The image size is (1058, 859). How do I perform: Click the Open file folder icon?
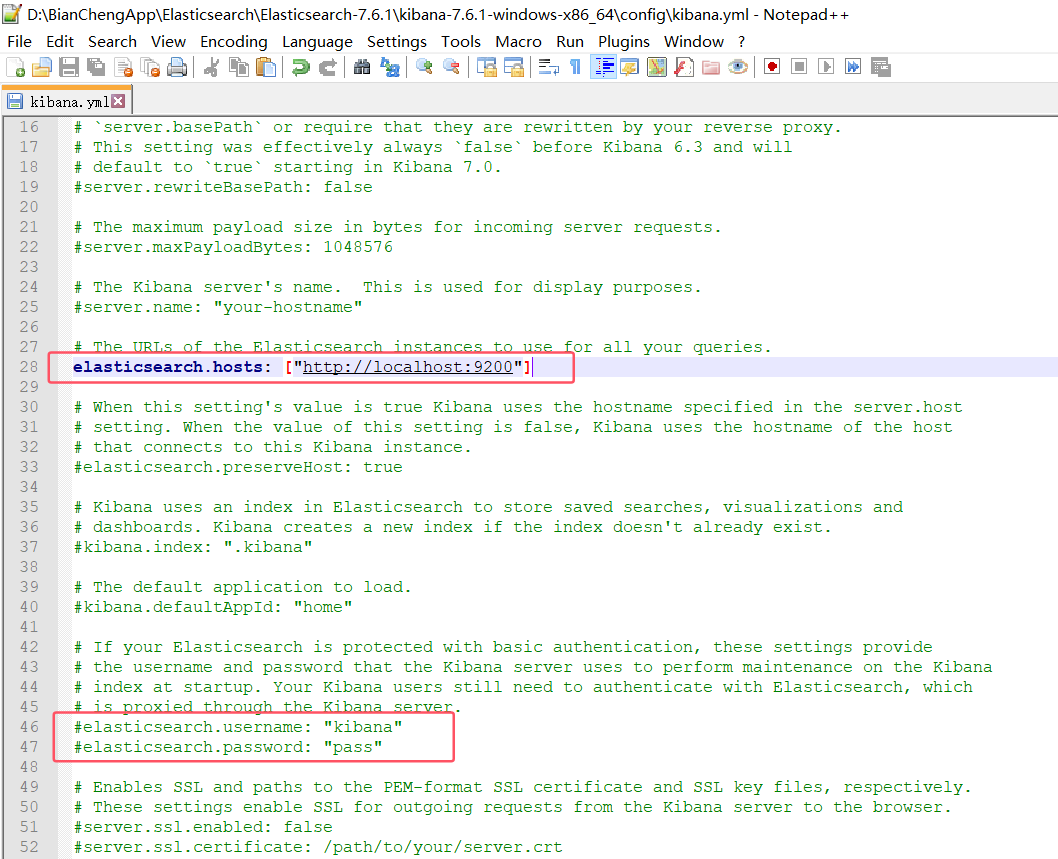click(42, 67)
